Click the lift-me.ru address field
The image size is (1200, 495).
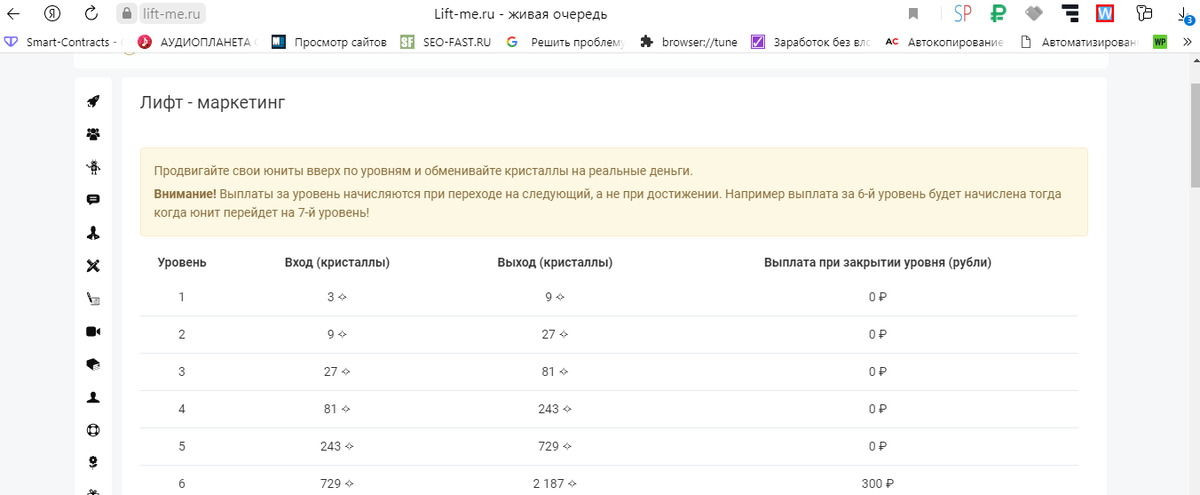(170, 14)
